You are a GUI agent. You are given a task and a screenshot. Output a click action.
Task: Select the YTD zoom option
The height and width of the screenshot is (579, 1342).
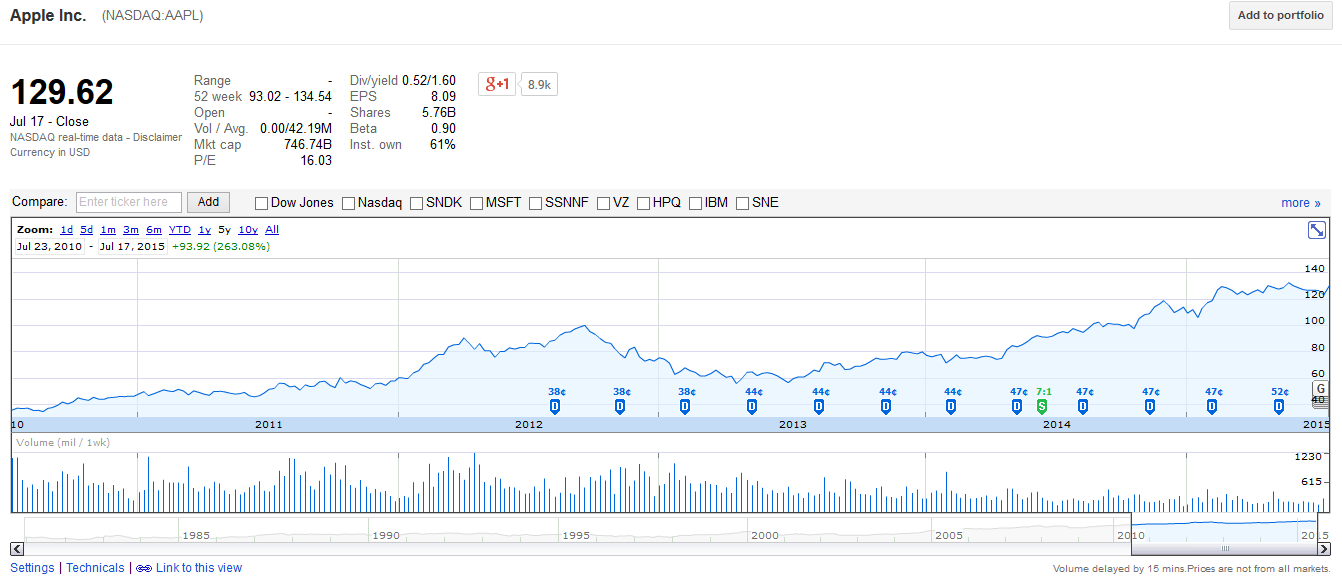[180, 230]
